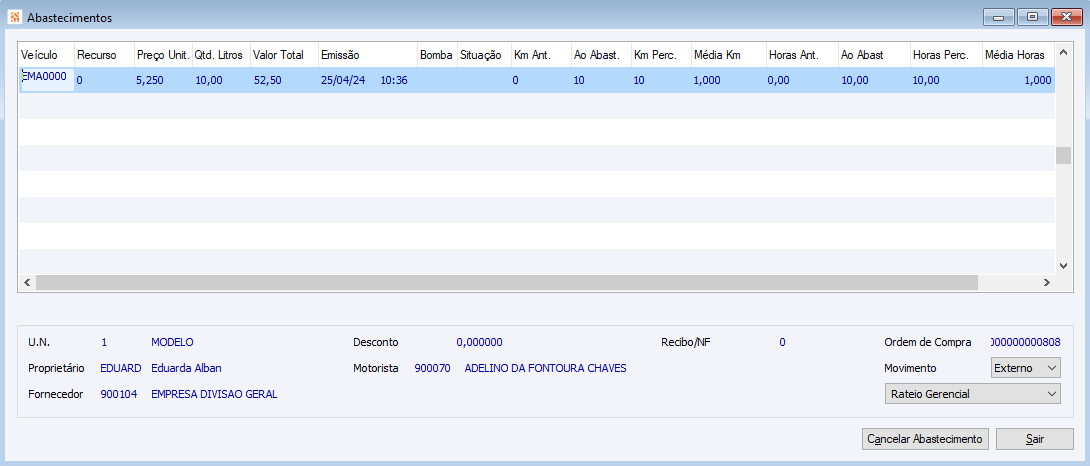This screenshot has height=466, width=1090.
Task: Open the Rateio Gerencial dropdown
Action: (973, 394)
